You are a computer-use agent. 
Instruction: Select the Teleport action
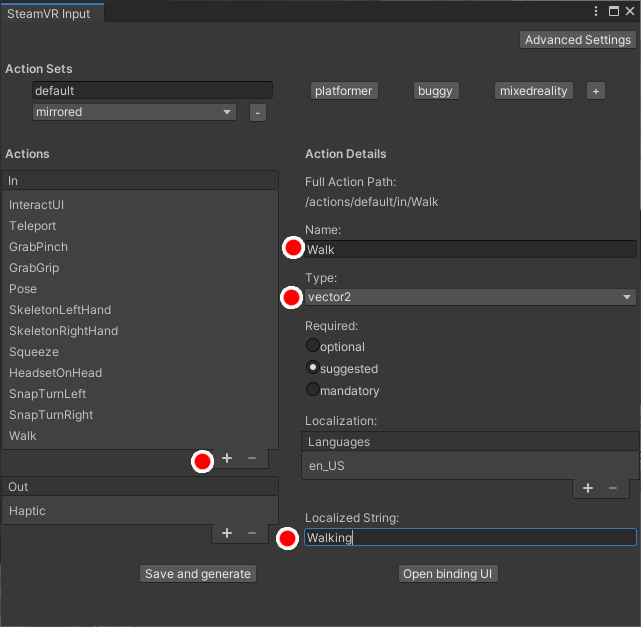[140, 226]
